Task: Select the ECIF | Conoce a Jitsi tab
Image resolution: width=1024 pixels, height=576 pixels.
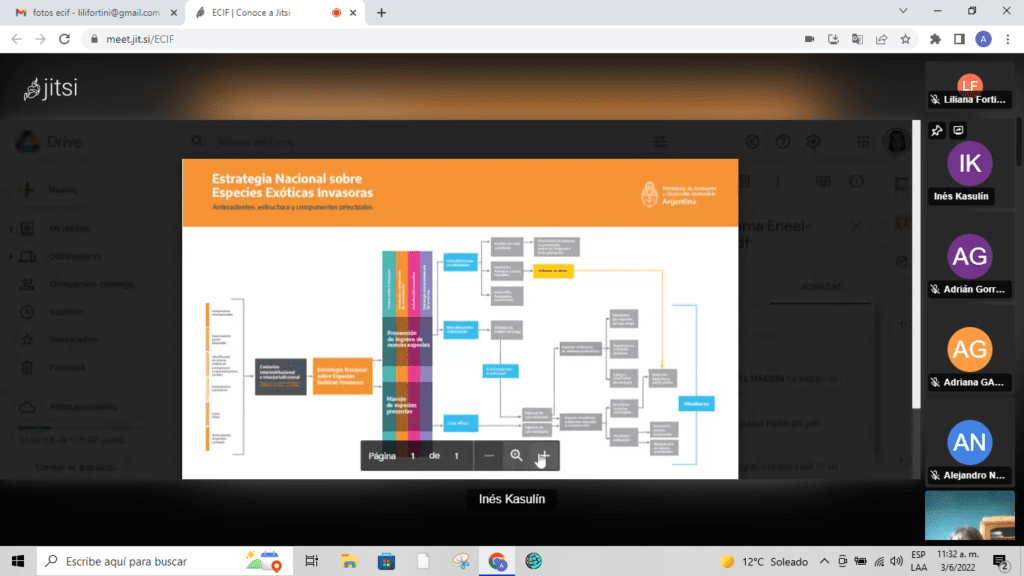Action: tap(260, 13)
